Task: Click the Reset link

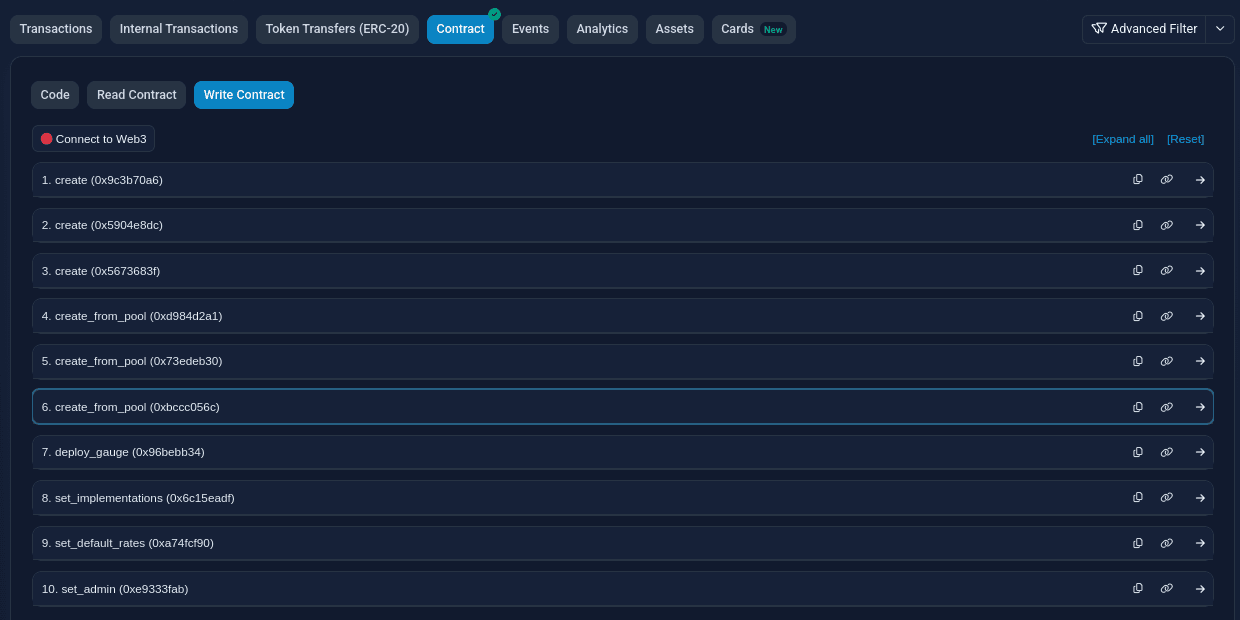Action: pos(1185,139)
